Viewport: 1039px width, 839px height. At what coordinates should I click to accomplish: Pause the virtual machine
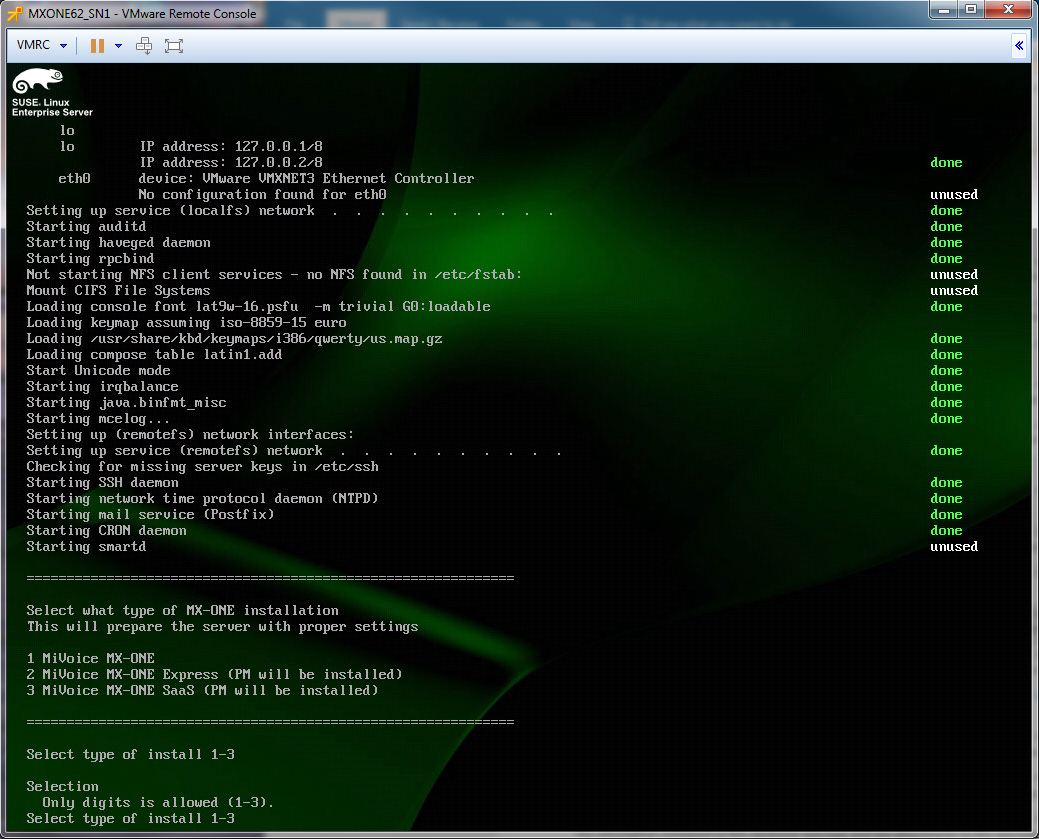tap(97, 46)
